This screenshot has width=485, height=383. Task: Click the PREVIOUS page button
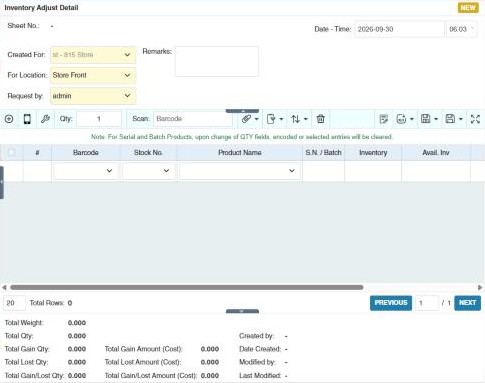pyautogui.click(x=391, y=303)
